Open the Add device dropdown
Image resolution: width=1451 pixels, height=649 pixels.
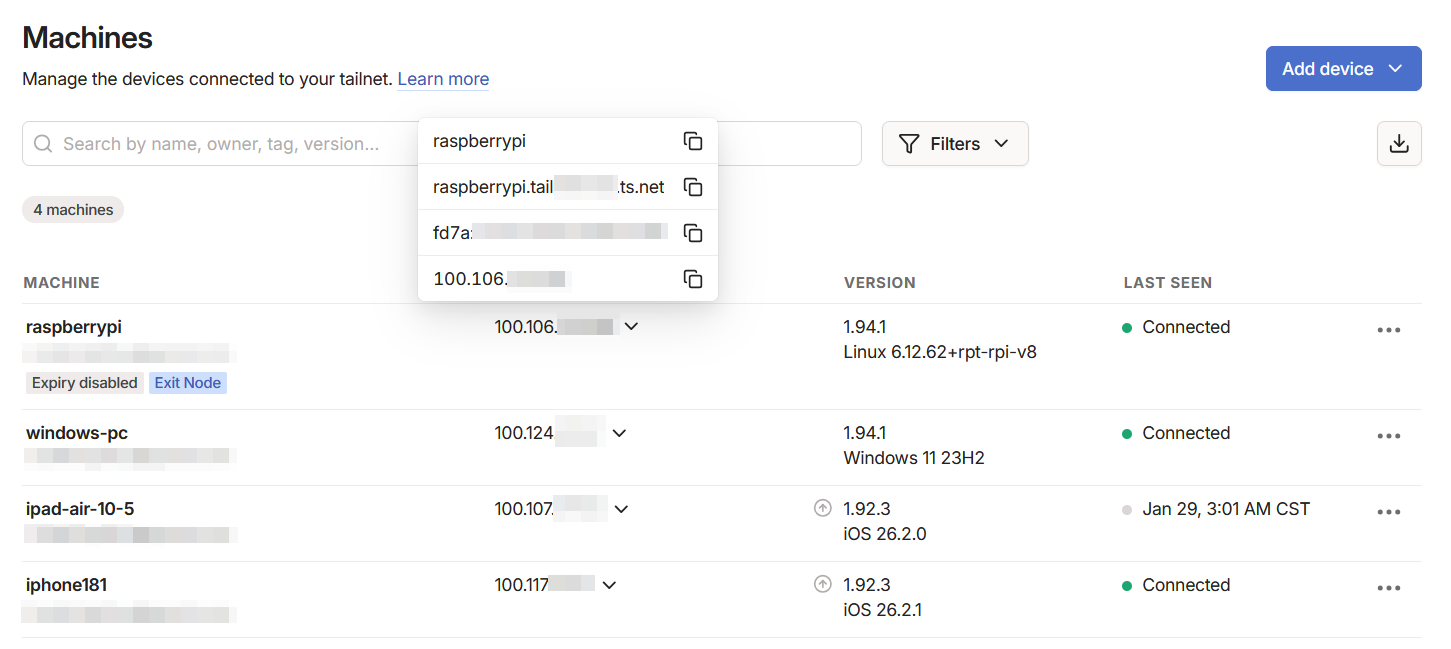click(1343, 69)
